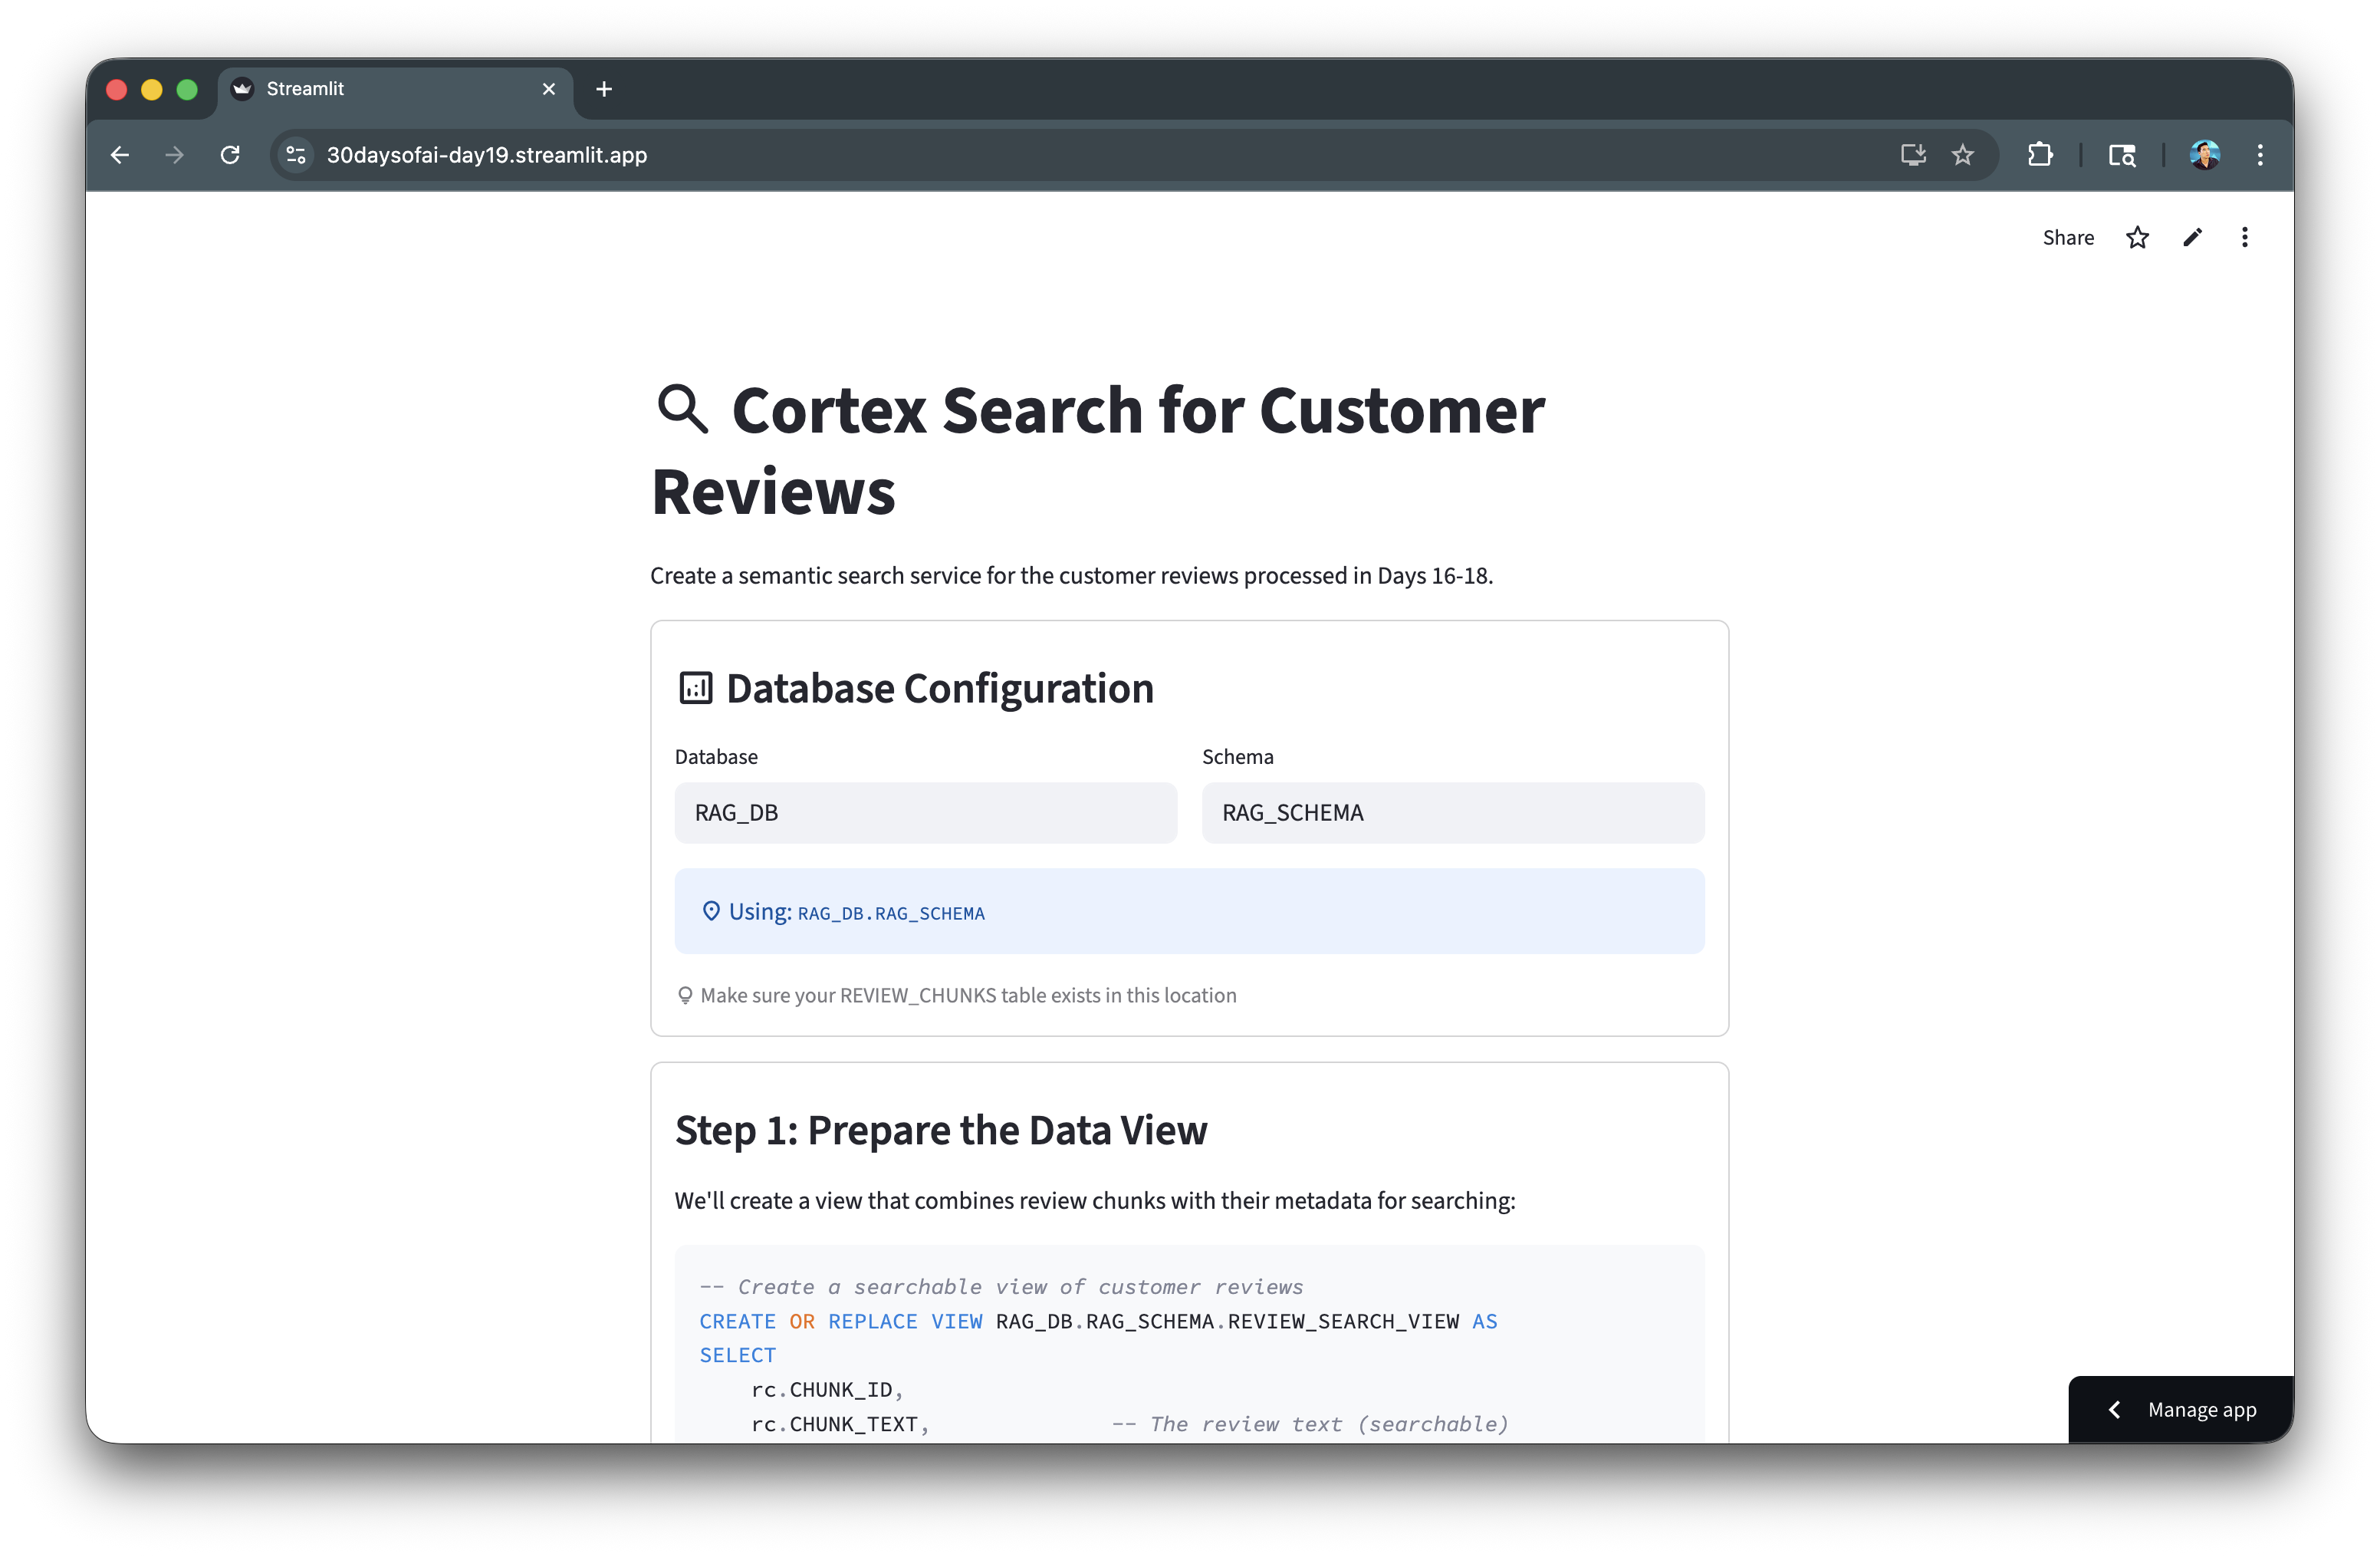Screen dimensions: 2380x1557
Task: Click the Schema input field with RAG_SCHEMA
Action: (1452, 813)
